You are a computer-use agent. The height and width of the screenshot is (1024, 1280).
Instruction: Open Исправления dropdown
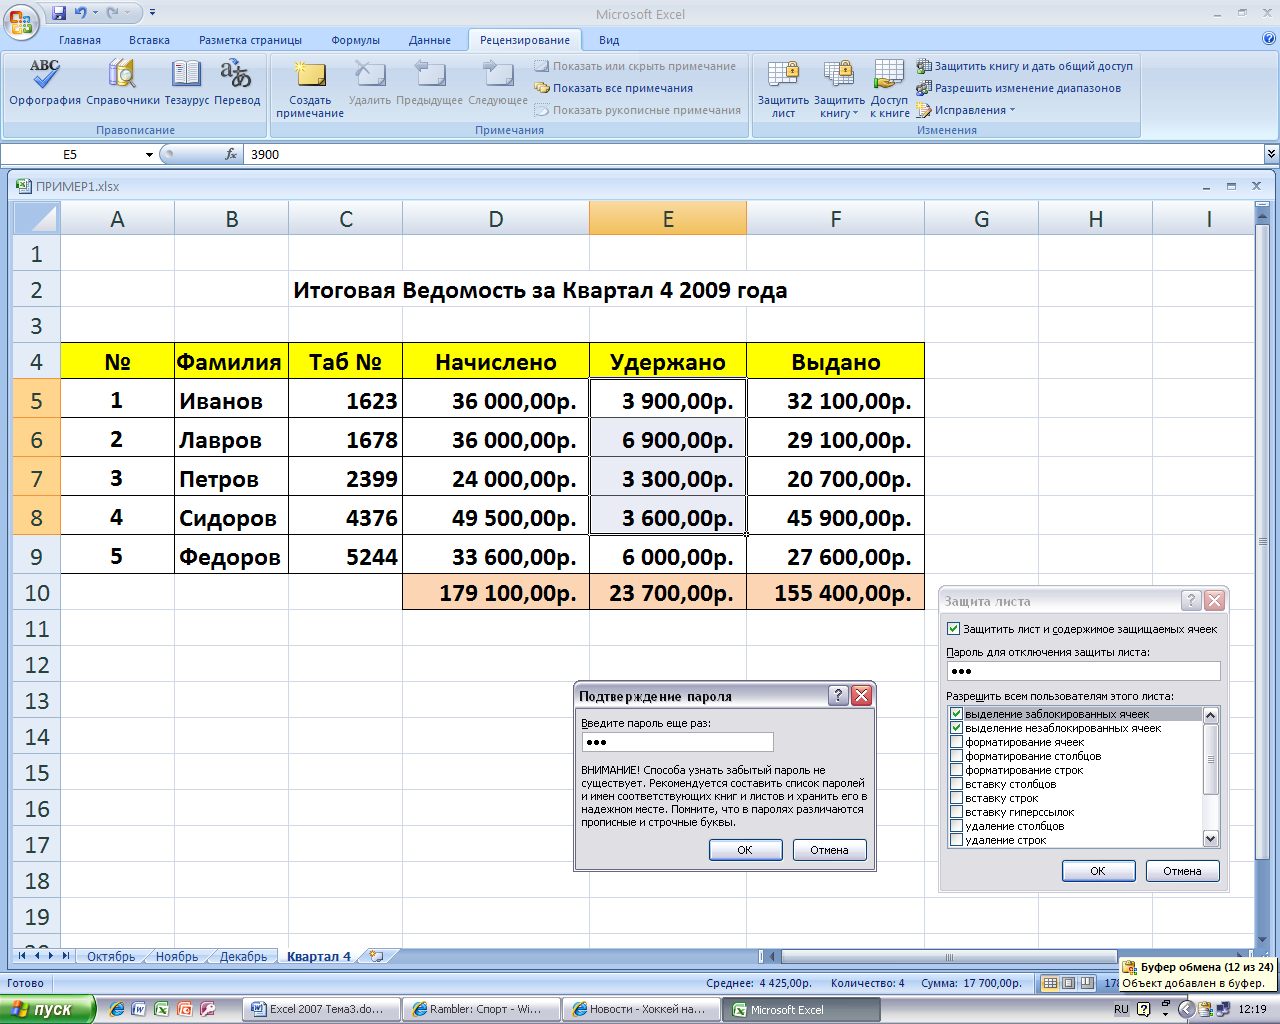tap(965, 110)
